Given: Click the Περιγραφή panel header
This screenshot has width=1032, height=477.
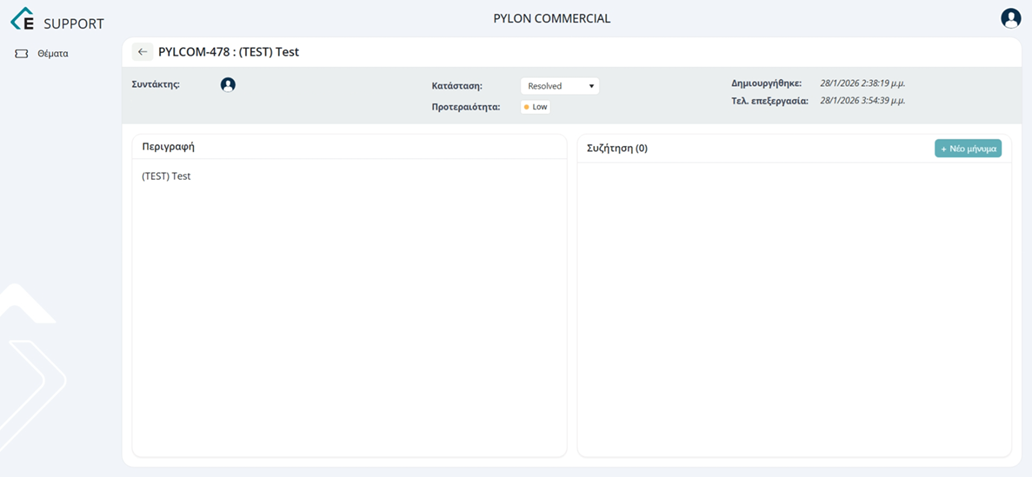Looking at the screenshot, I should [x=168, y=147].
